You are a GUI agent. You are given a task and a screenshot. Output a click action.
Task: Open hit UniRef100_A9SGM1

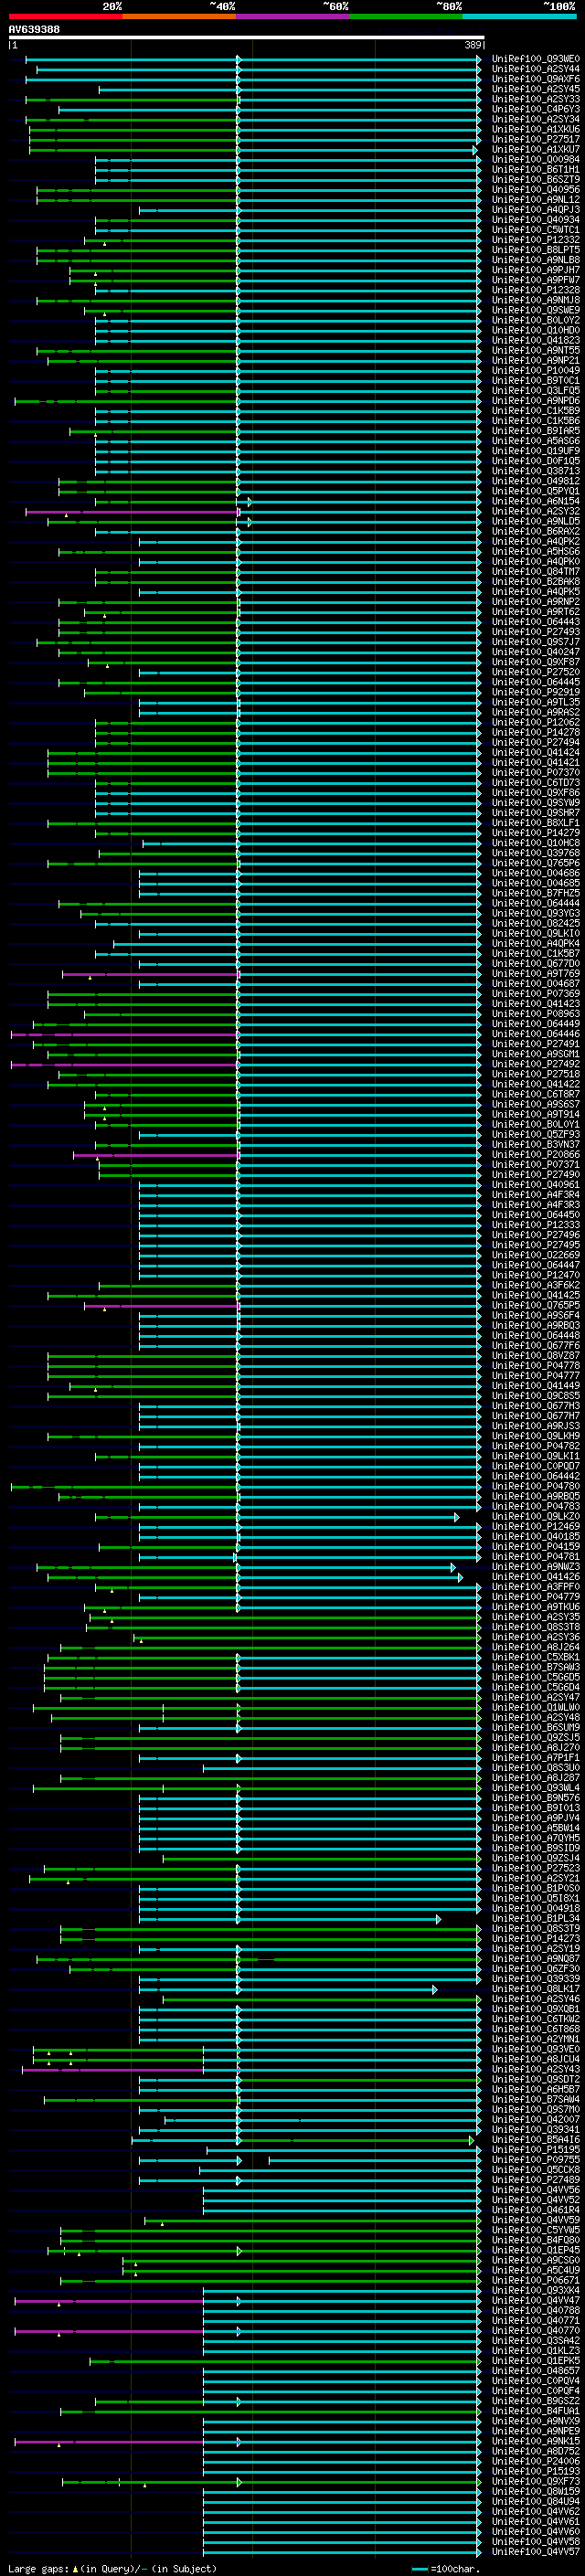[536, 1054]
